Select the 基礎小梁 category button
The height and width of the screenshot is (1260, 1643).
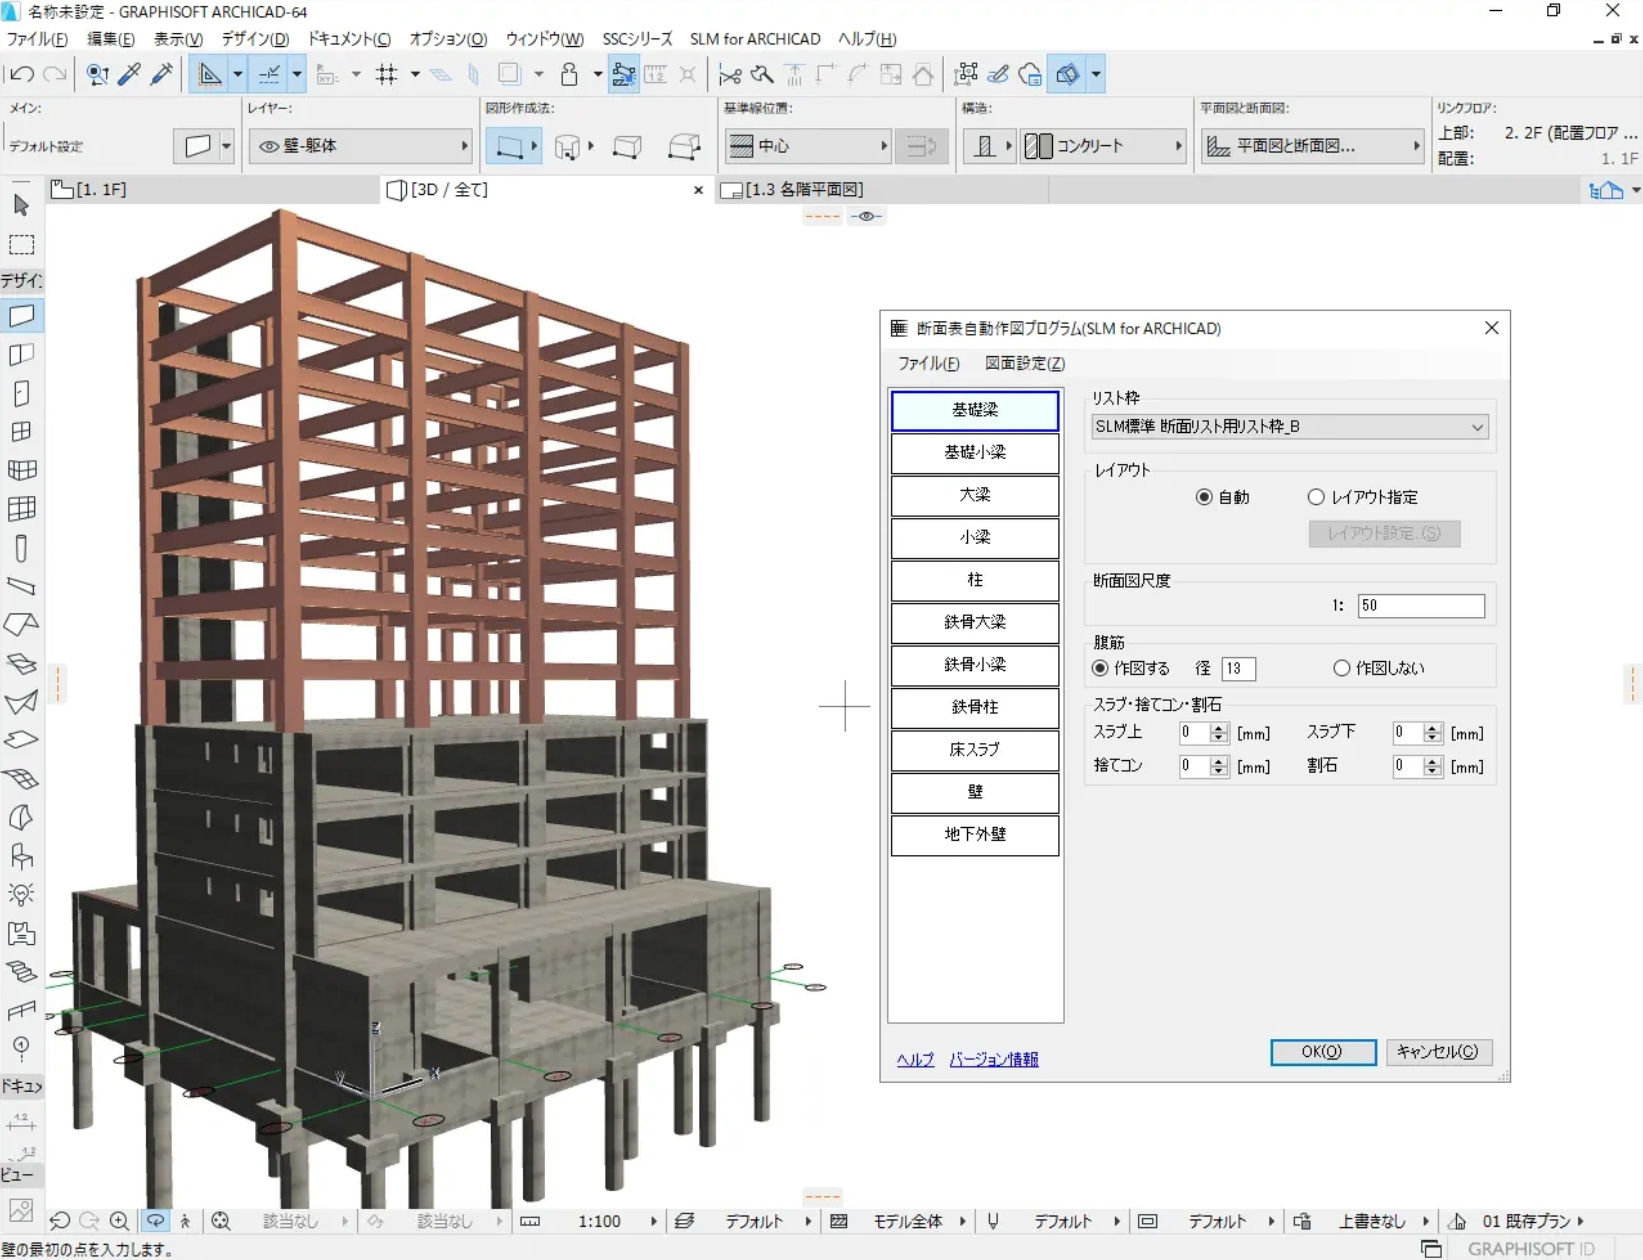point(975,453)
